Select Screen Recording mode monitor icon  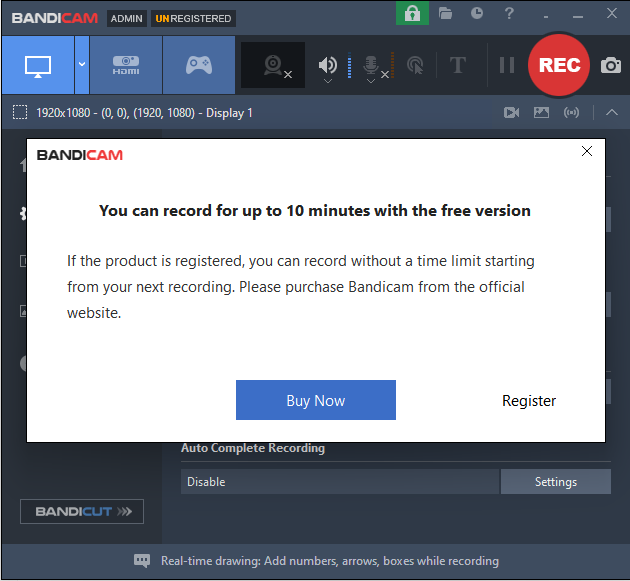38,65
